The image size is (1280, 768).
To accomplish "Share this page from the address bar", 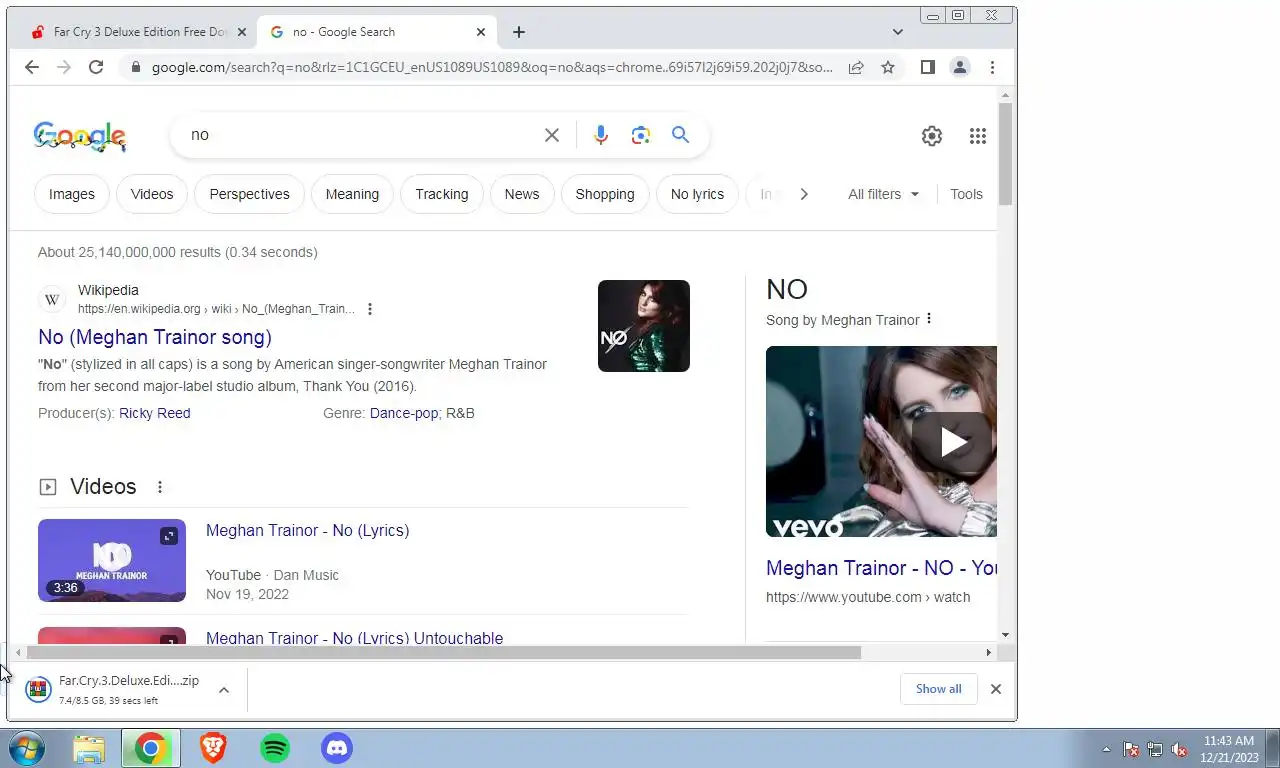I will pyautogui.click(x=856, y=67).
